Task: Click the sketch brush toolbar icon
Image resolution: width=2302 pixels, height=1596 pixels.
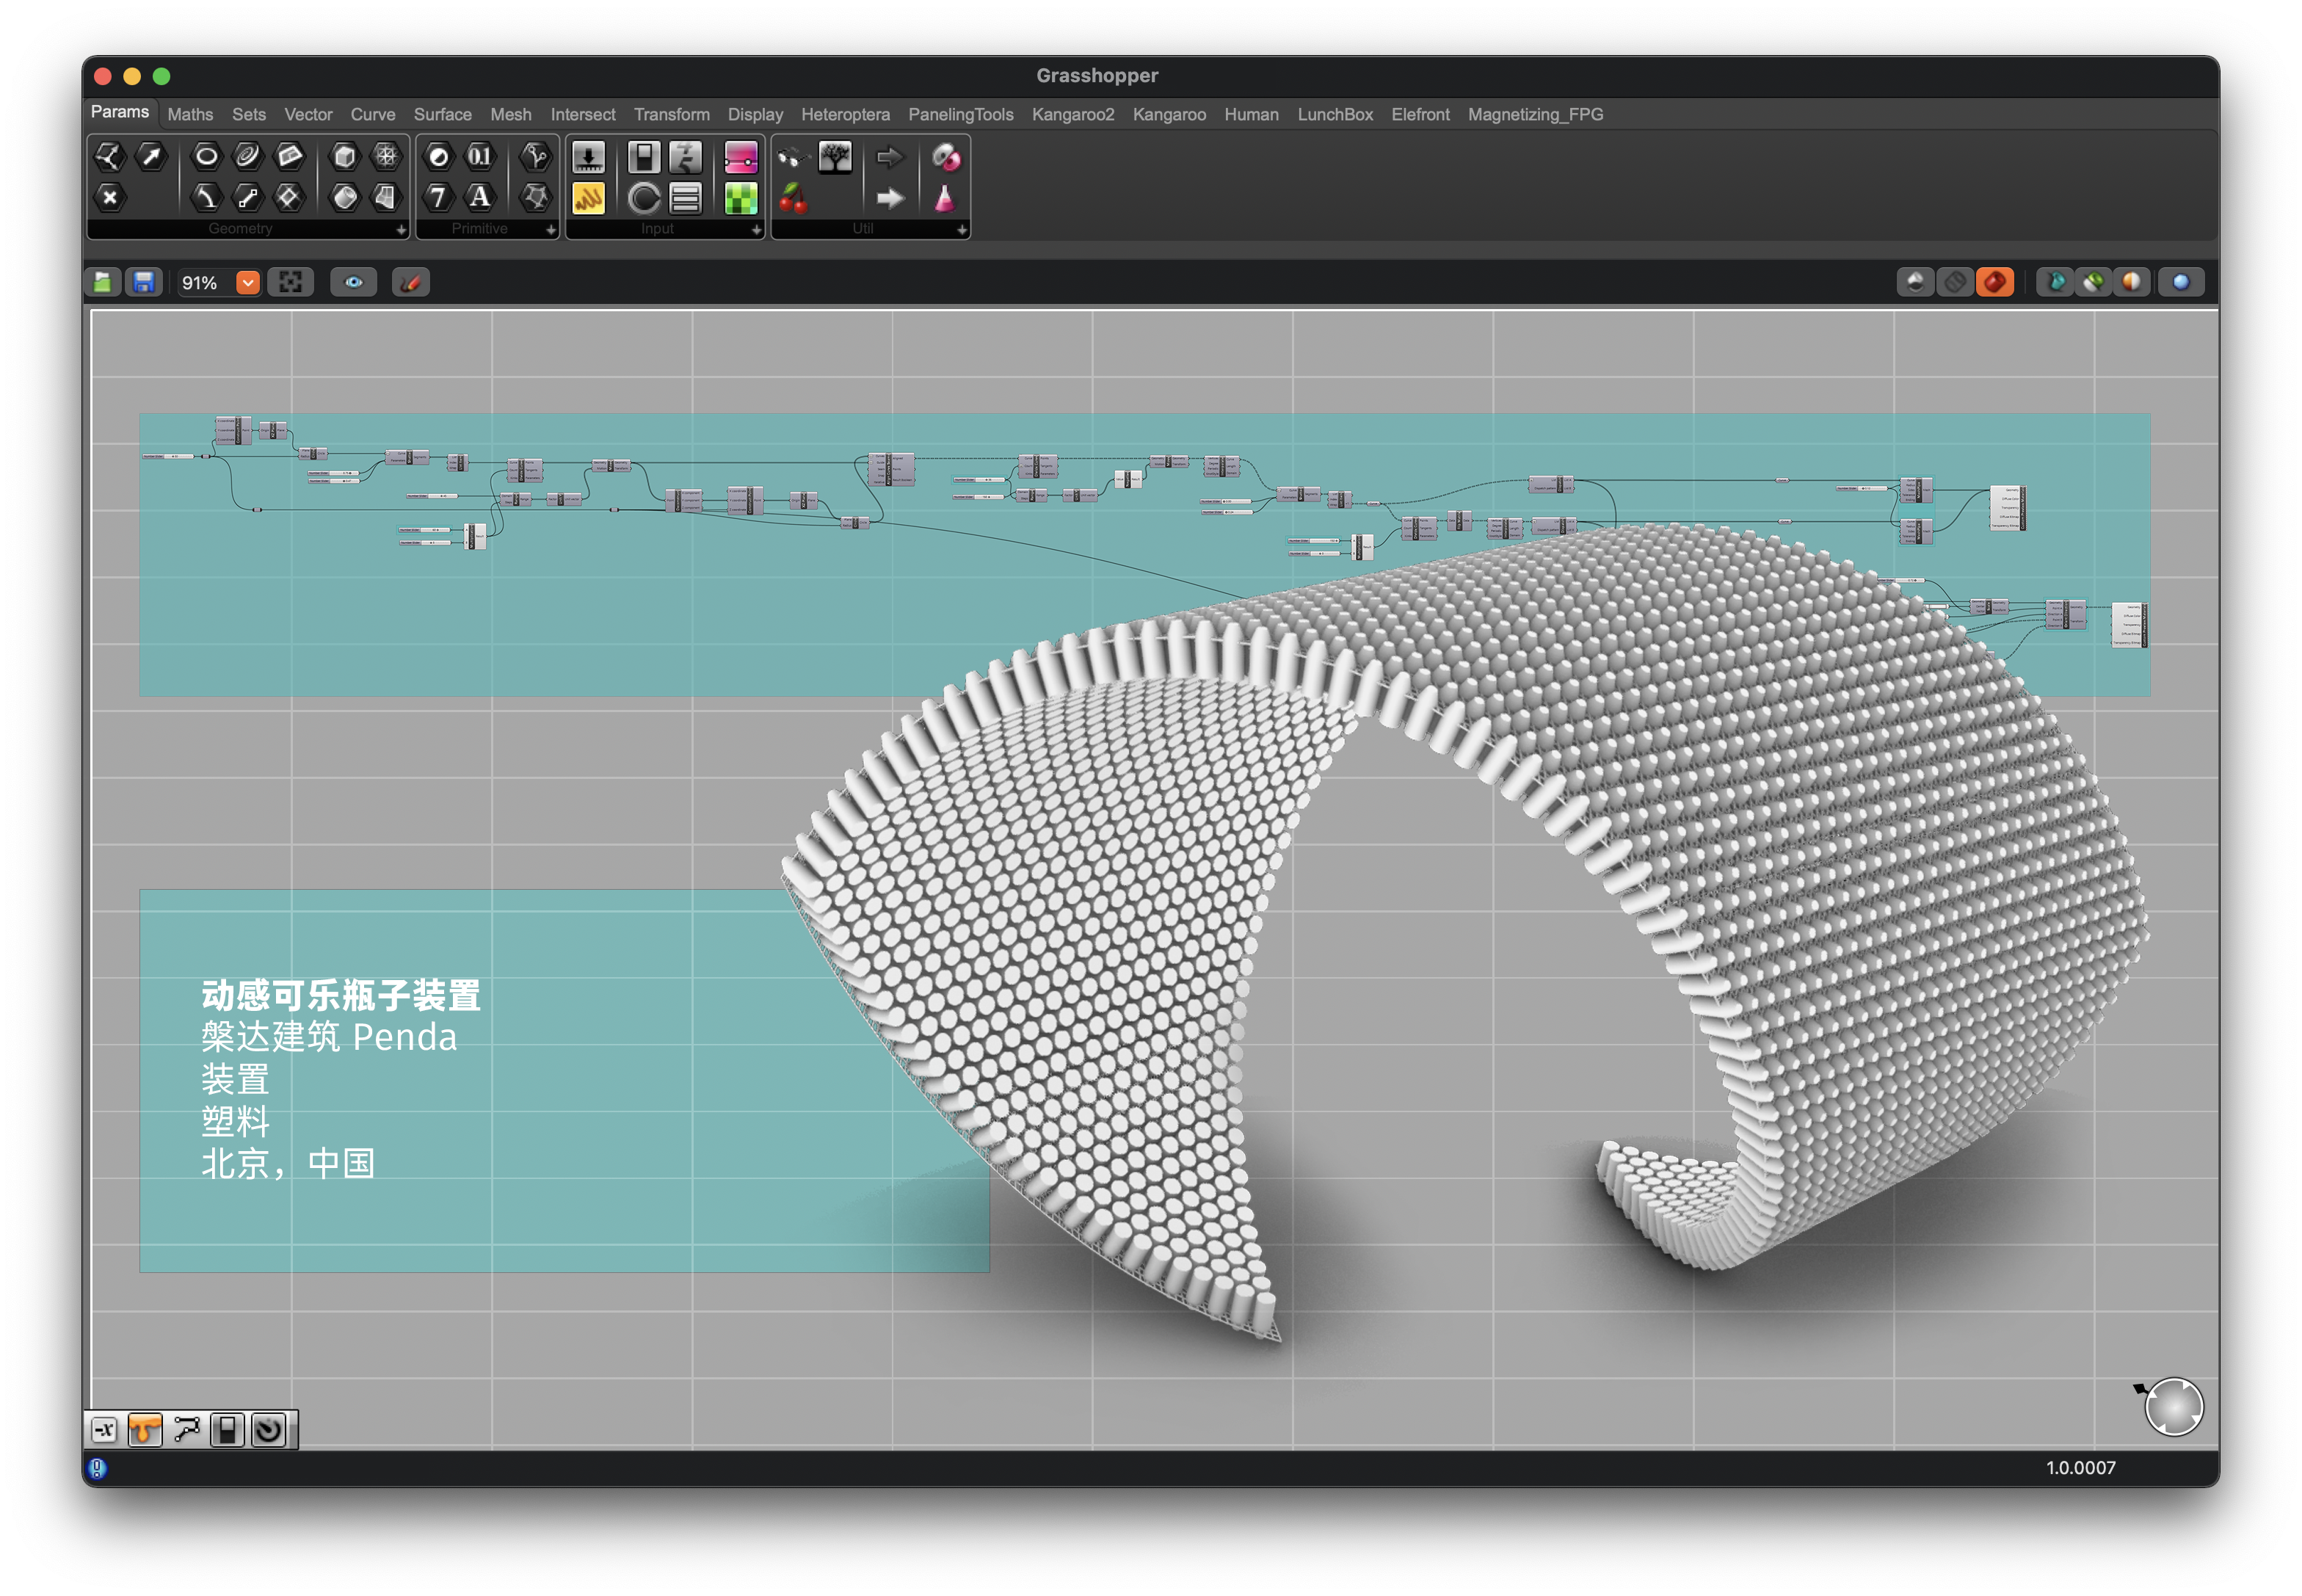Action: click(410, 283)
